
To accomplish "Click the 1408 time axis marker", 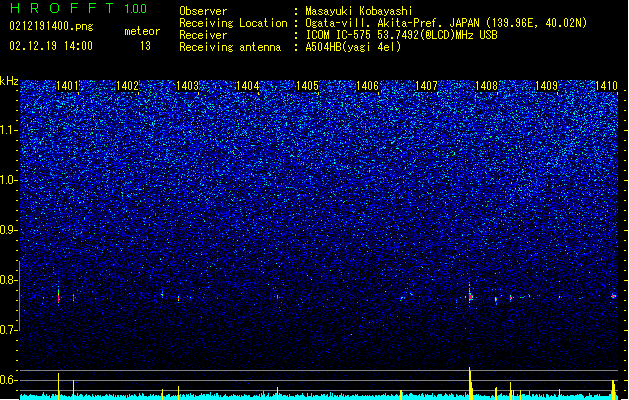I will coord(486,86).
